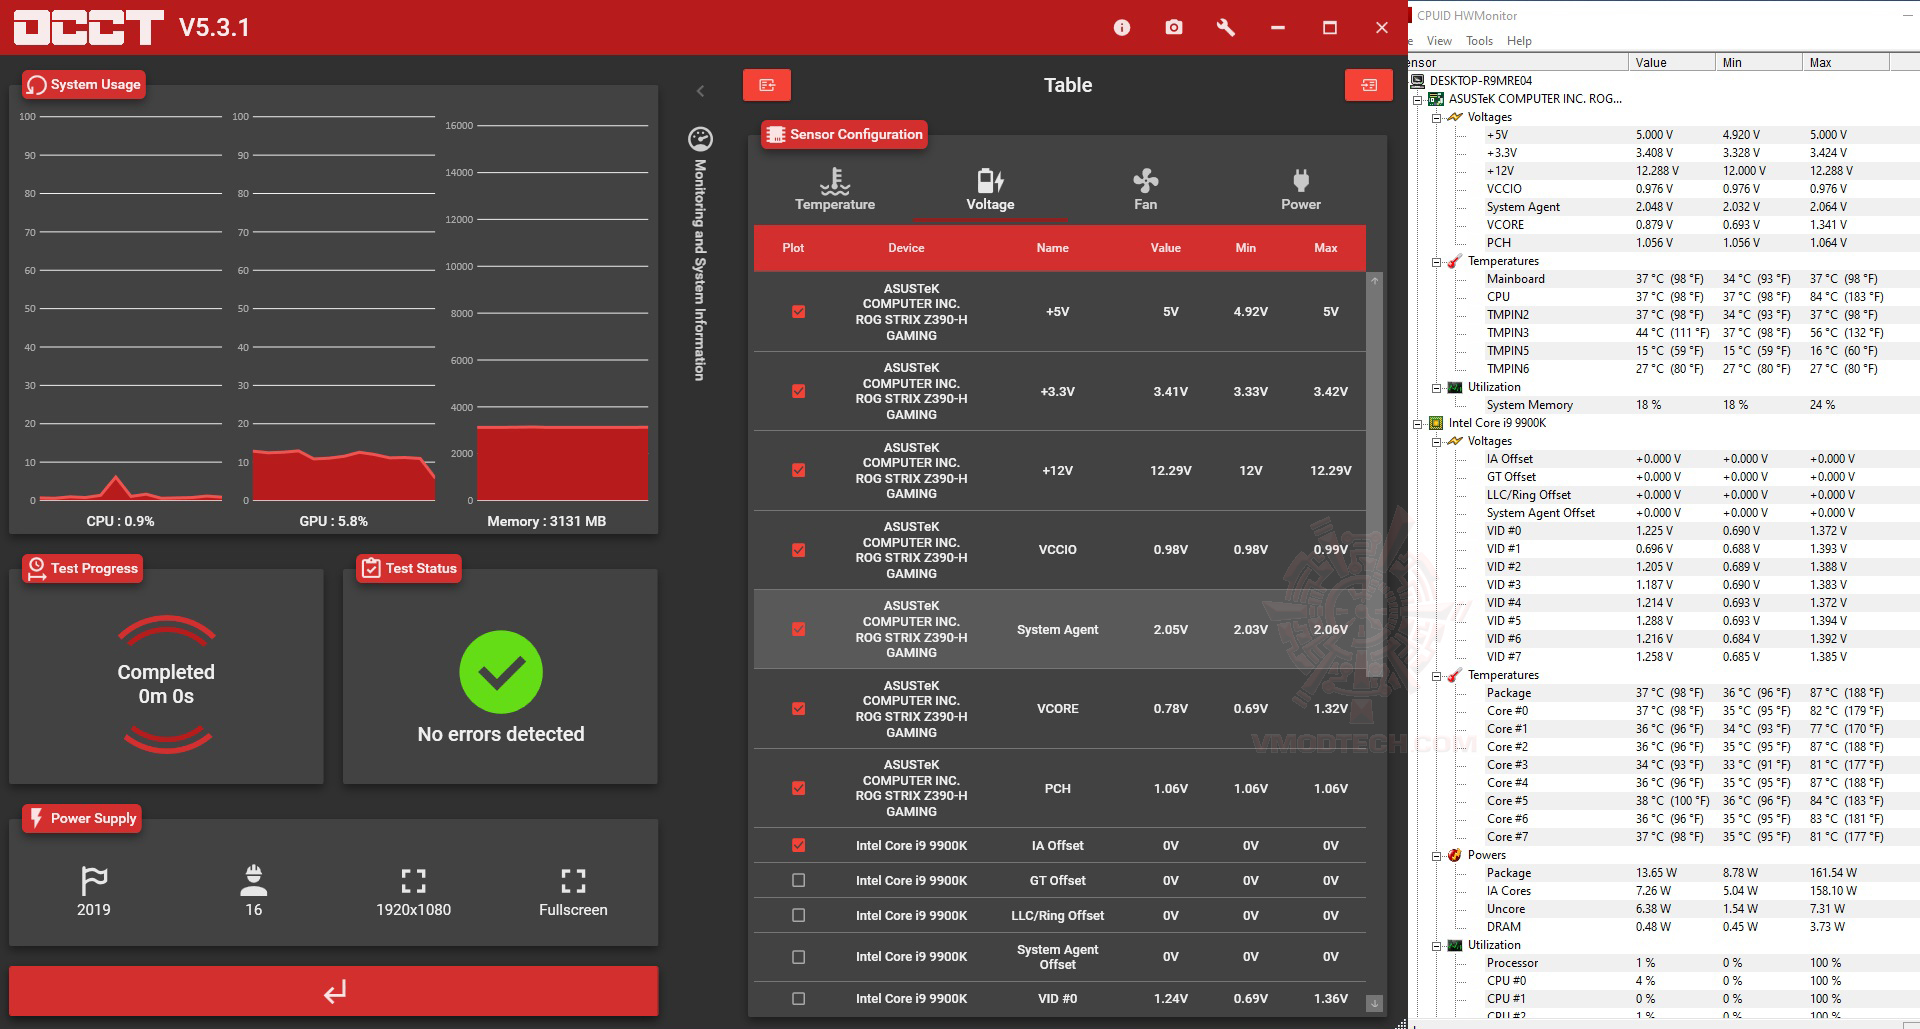Click sensor table scrollbar down arrow
The image size is (1920, 1029).
[x=1374, y=1003]
